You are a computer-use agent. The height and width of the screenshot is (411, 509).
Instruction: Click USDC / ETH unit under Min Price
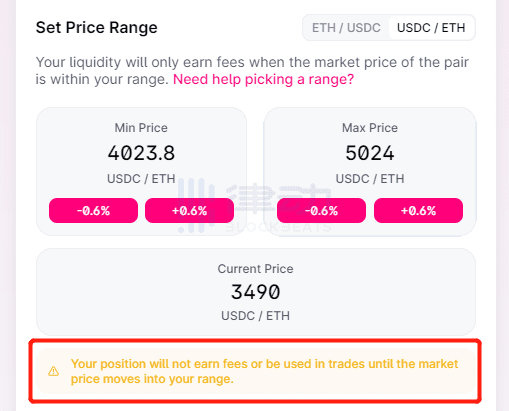tap(141, 179)
